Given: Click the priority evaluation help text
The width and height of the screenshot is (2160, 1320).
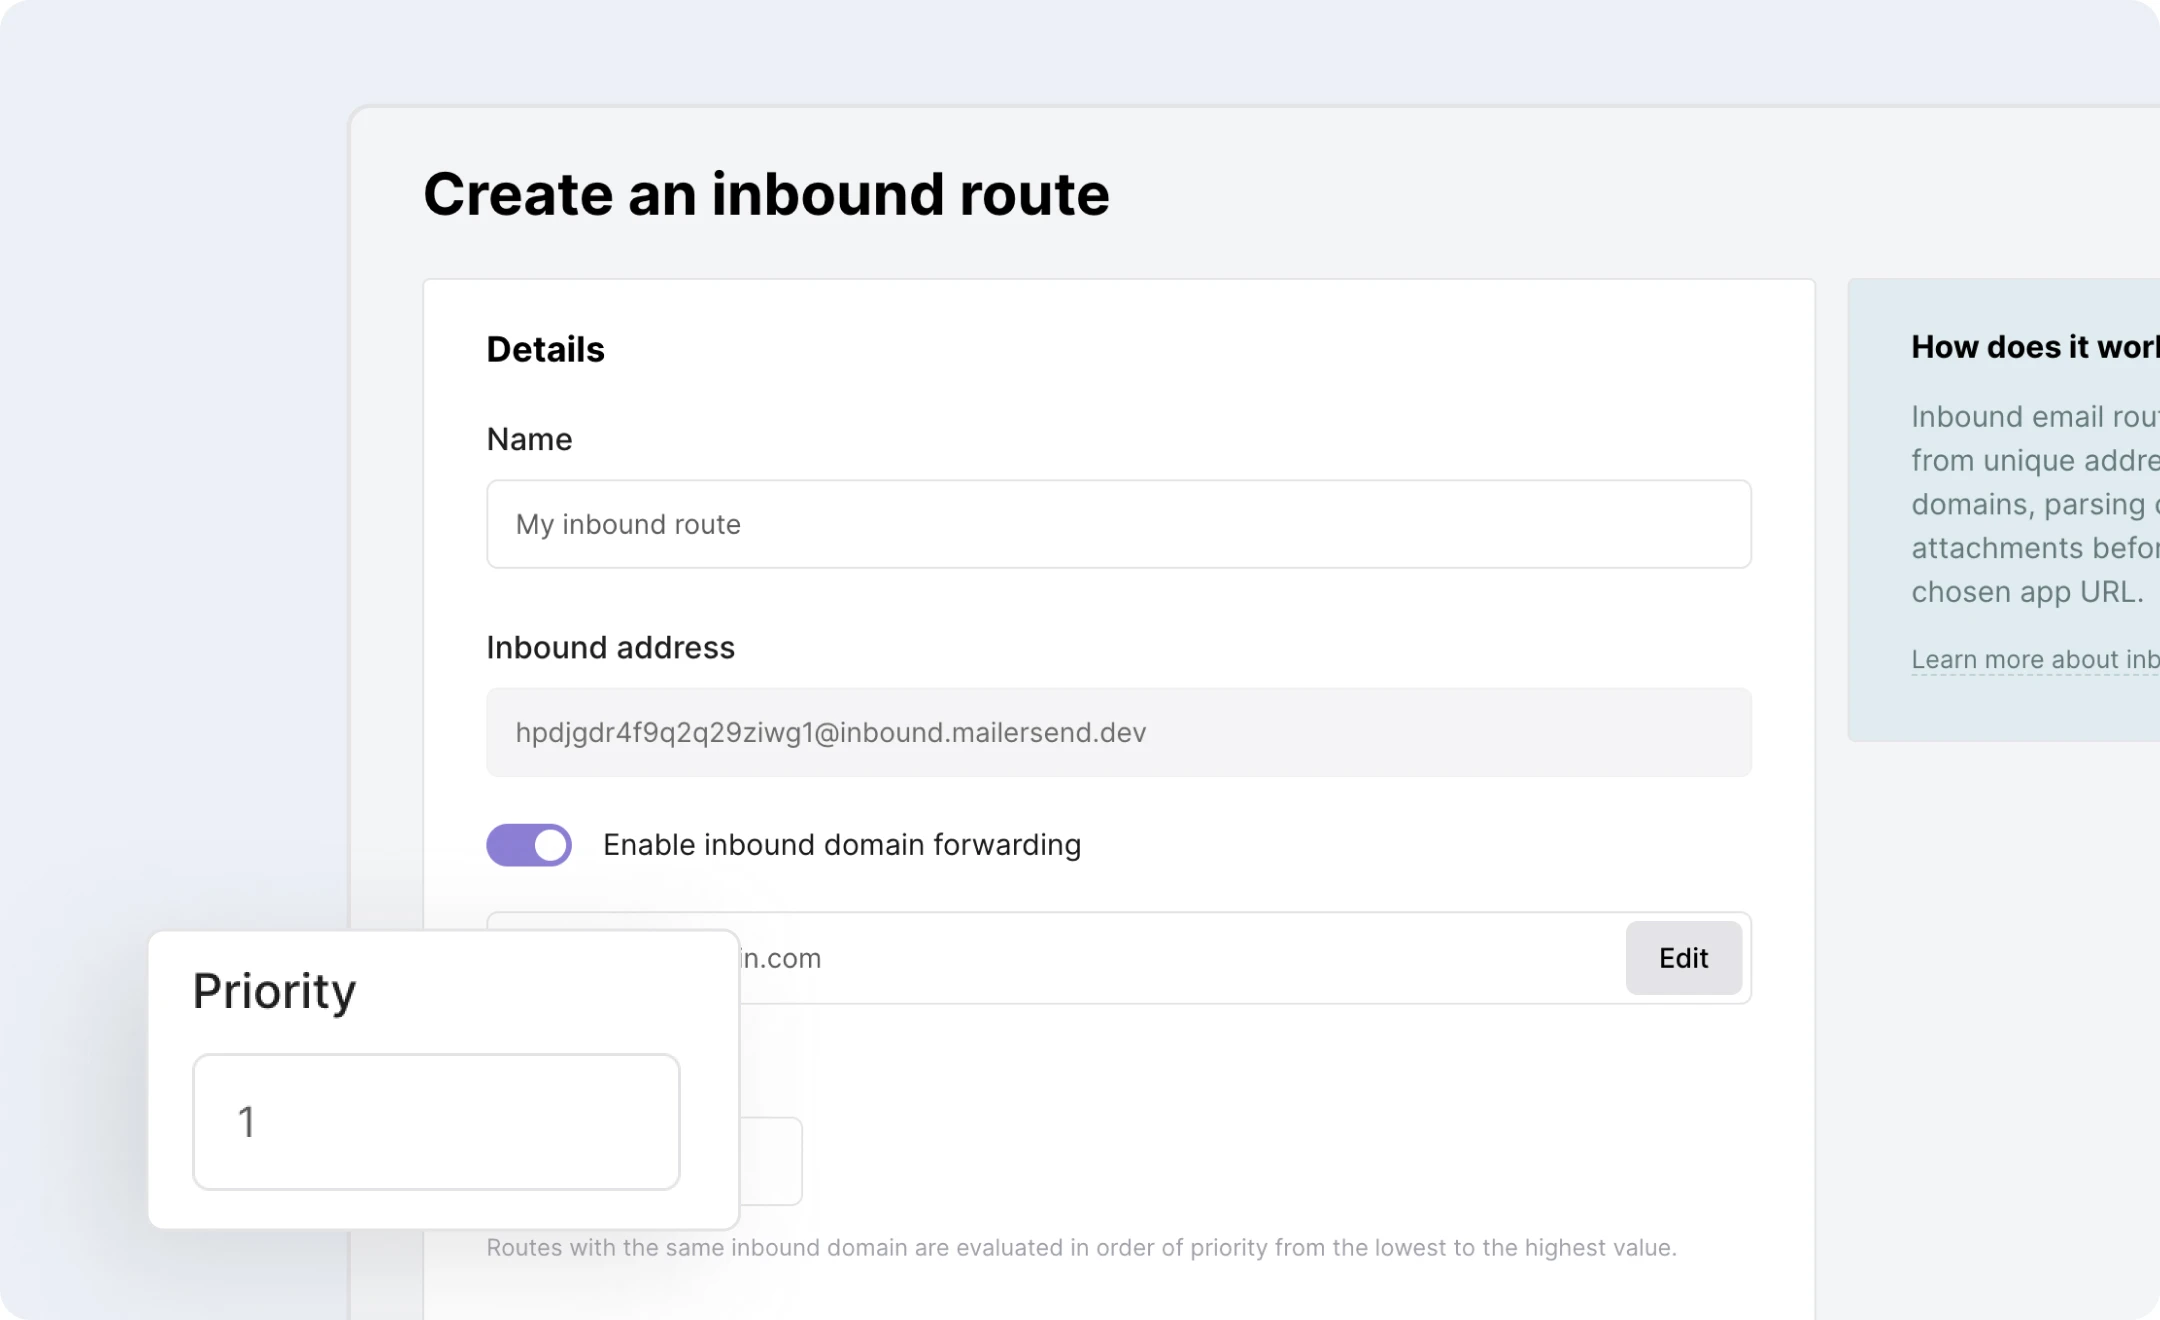Looking at the screenshot, I should pyautogui.click(x=1081, y=1248).
